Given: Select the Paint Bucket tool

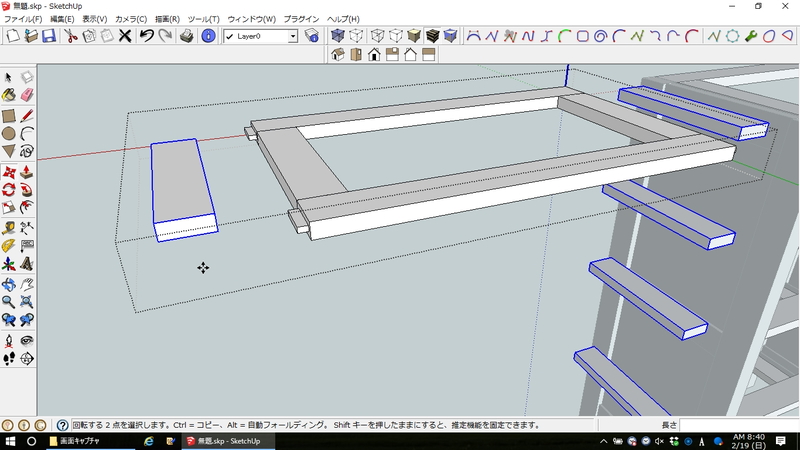Looking at the screenshot, I should [x=9, y=96].
